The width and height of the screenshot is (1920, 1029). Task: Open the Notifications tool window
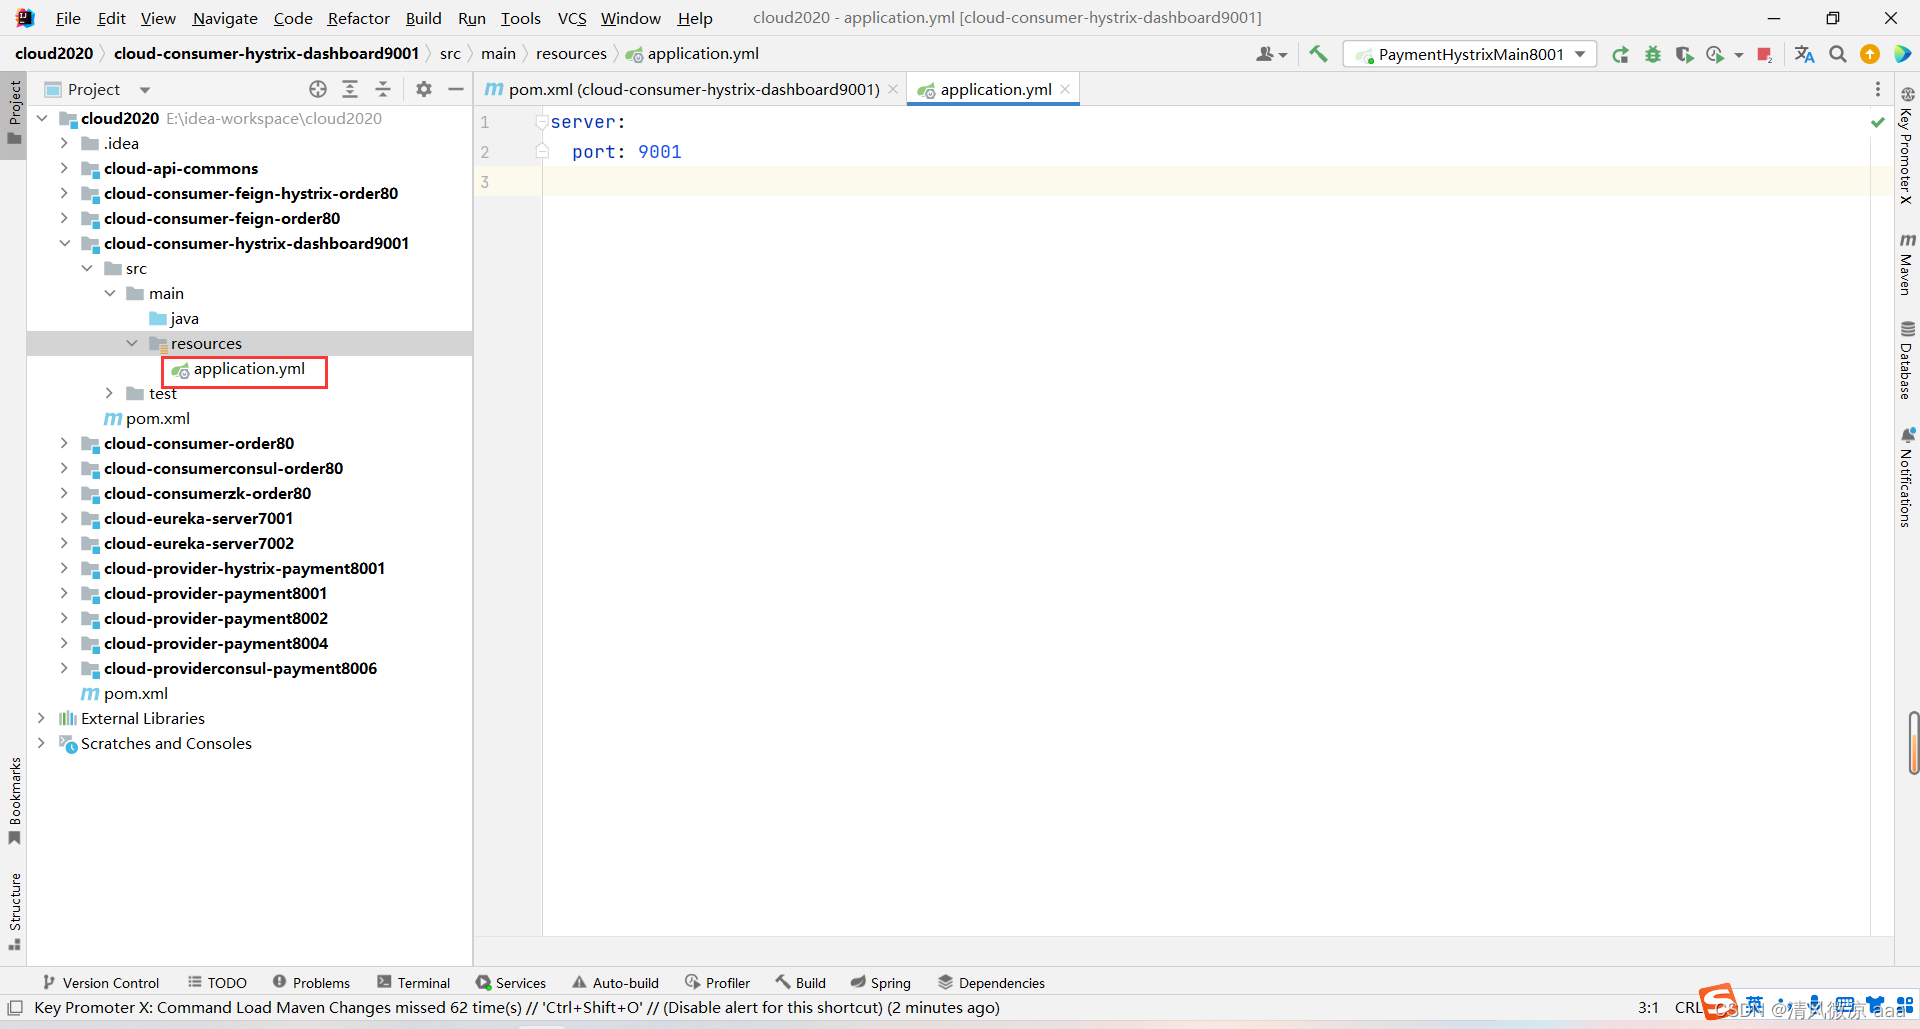1907,477
